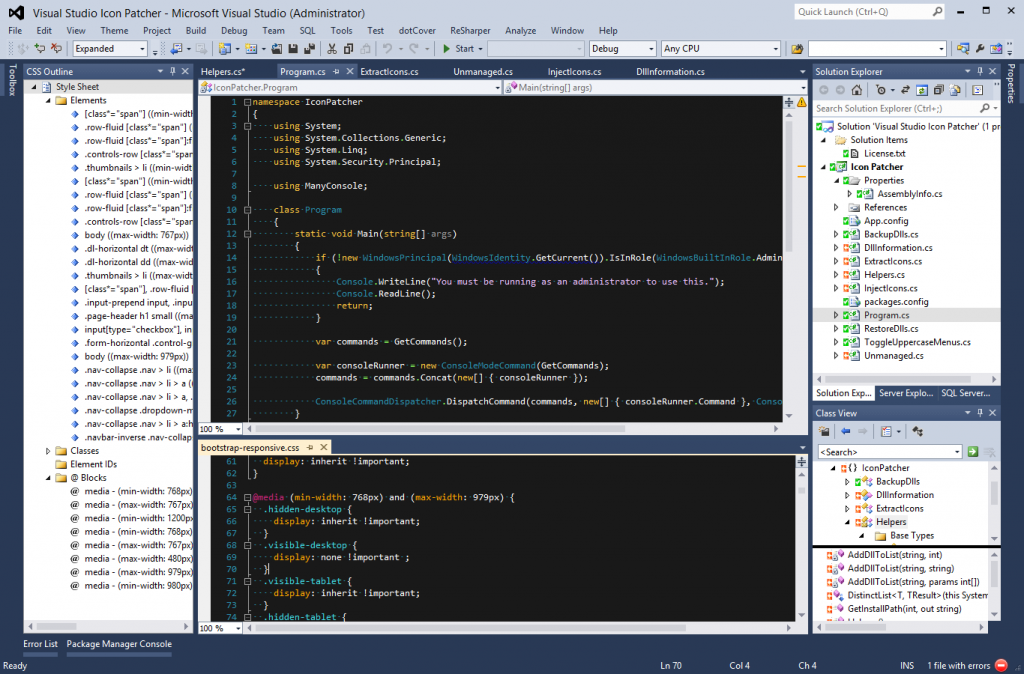Viewport: 1024px width, 674px height.
Task: Close the bootstrap-responsive.css tab
Action: 323,447
